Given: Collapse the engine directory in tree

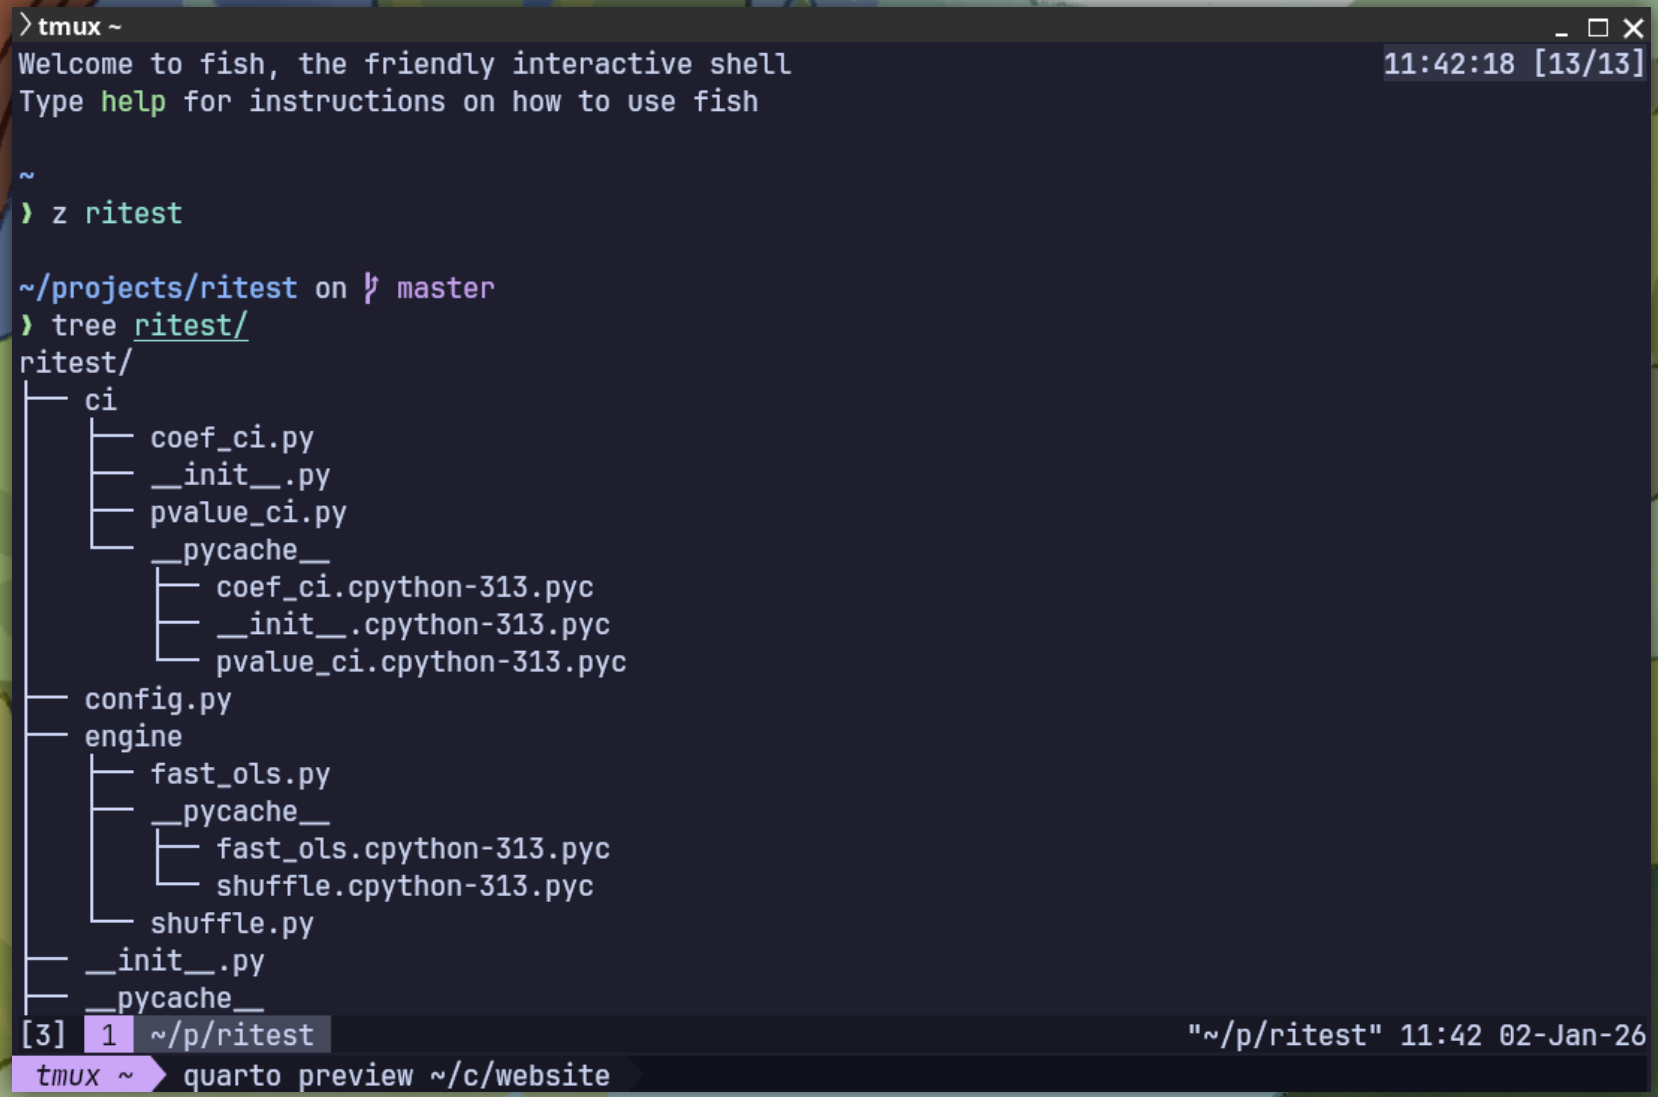Looking at the screenshot, I should tap(133, 736).
